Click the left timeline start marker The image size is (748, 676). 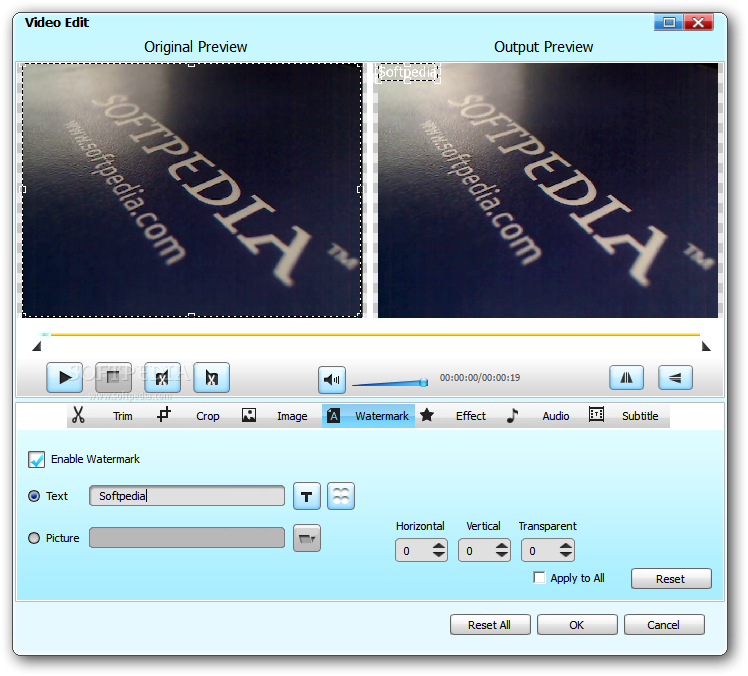point(37,346)
